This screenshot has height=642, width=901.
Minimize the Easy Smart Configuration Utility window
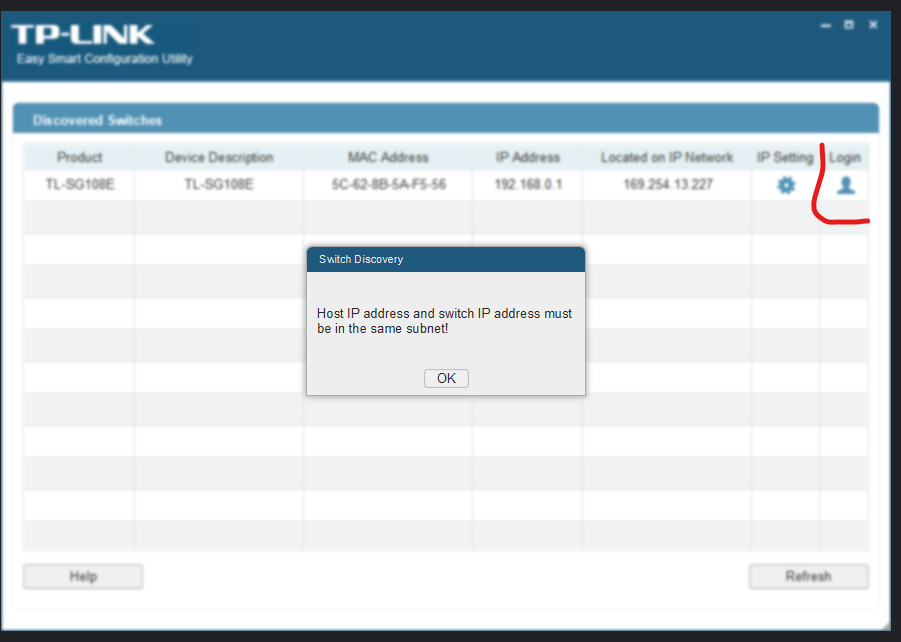click(826, 25)
